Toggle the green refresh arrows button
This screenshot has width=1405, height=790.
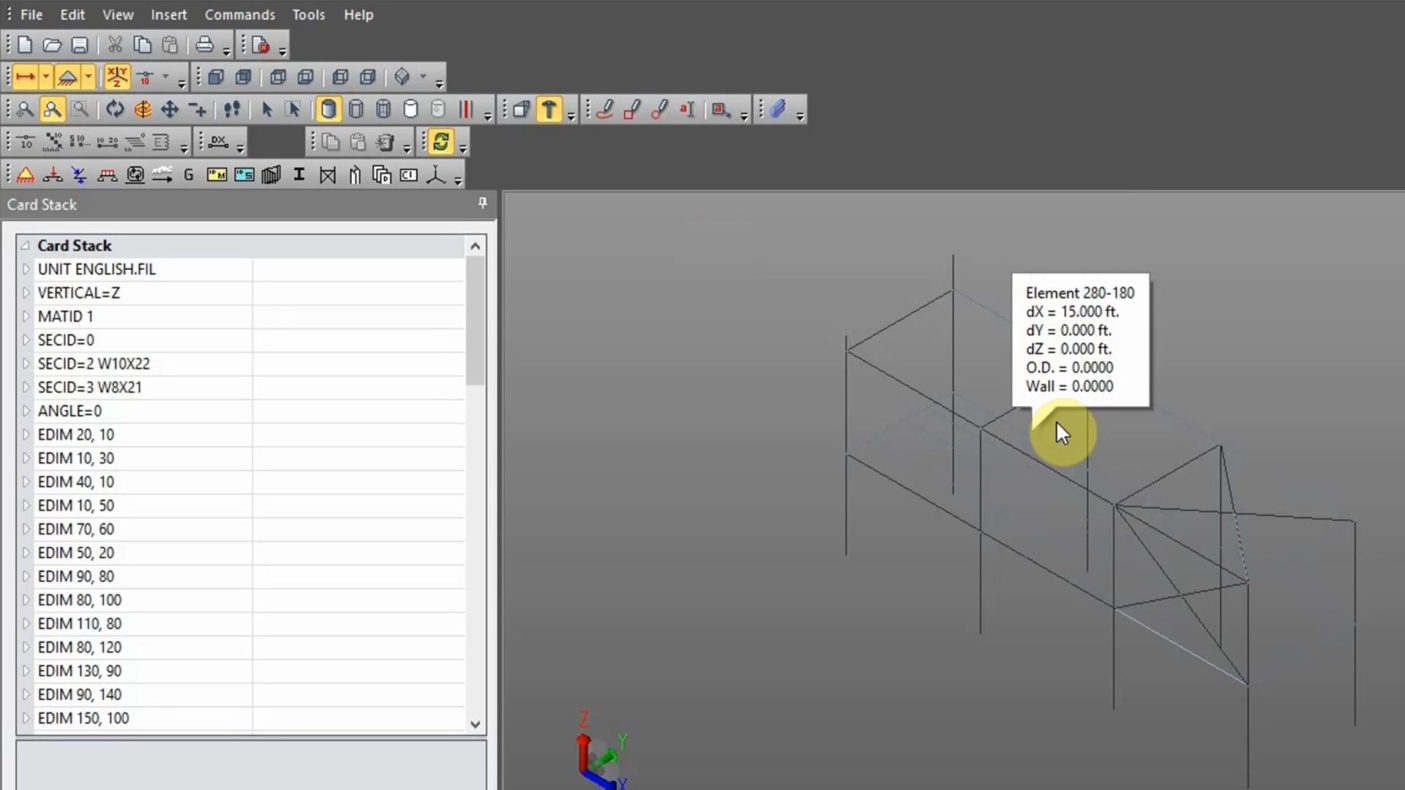click(440, 142)
